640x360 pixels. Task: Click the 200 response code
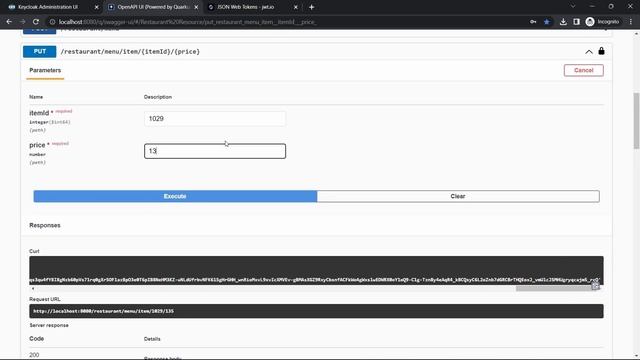click(x=34, y=355)
